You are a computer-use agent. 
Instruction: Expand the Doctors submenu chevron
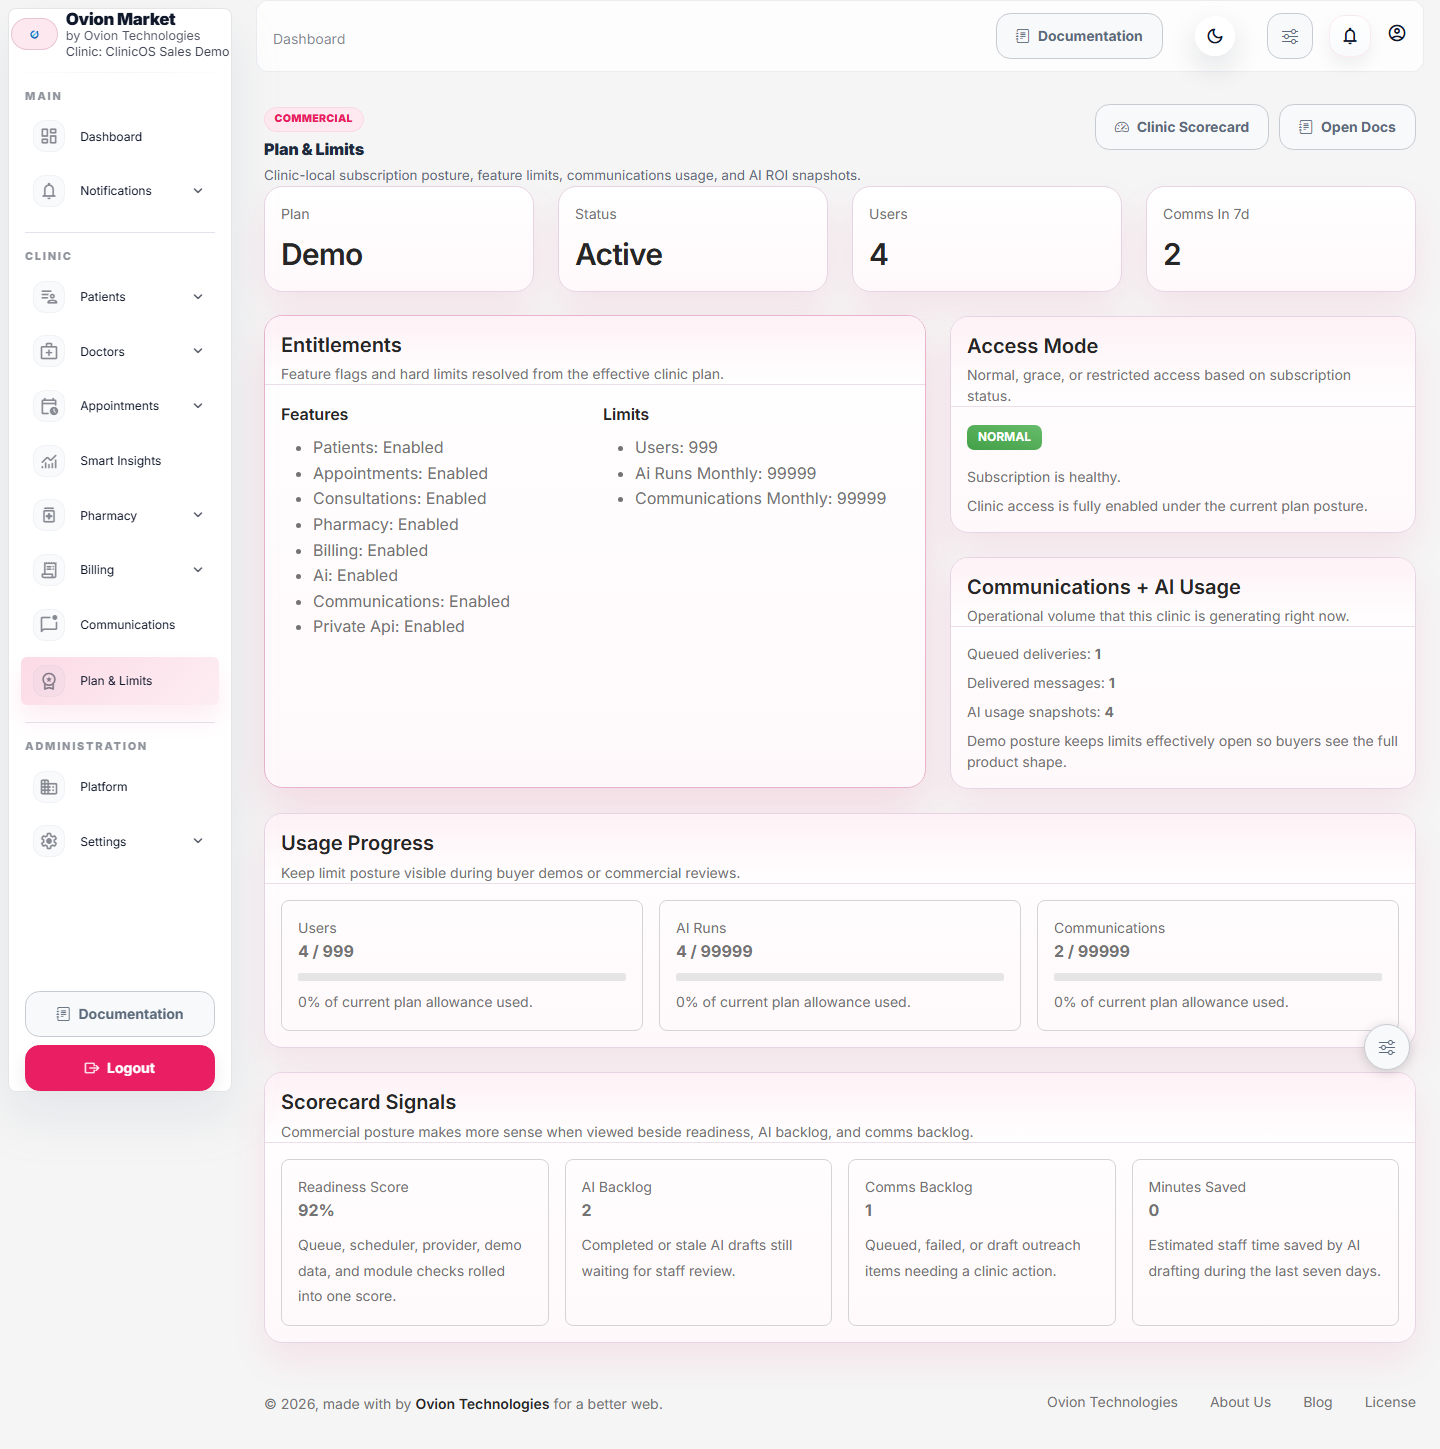[x=198, y=351]
